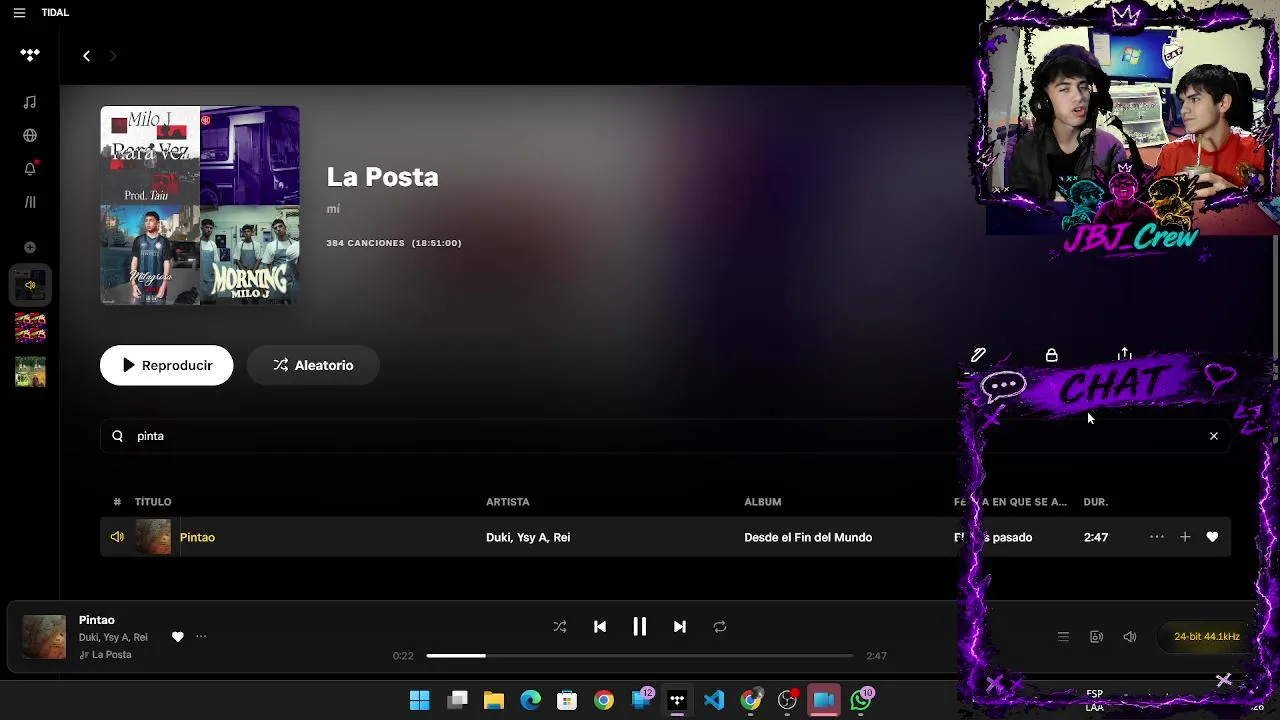Navigate back with the left arrow
The image size is (1280, 720).
pyautogui.click(x=86, y=56)
